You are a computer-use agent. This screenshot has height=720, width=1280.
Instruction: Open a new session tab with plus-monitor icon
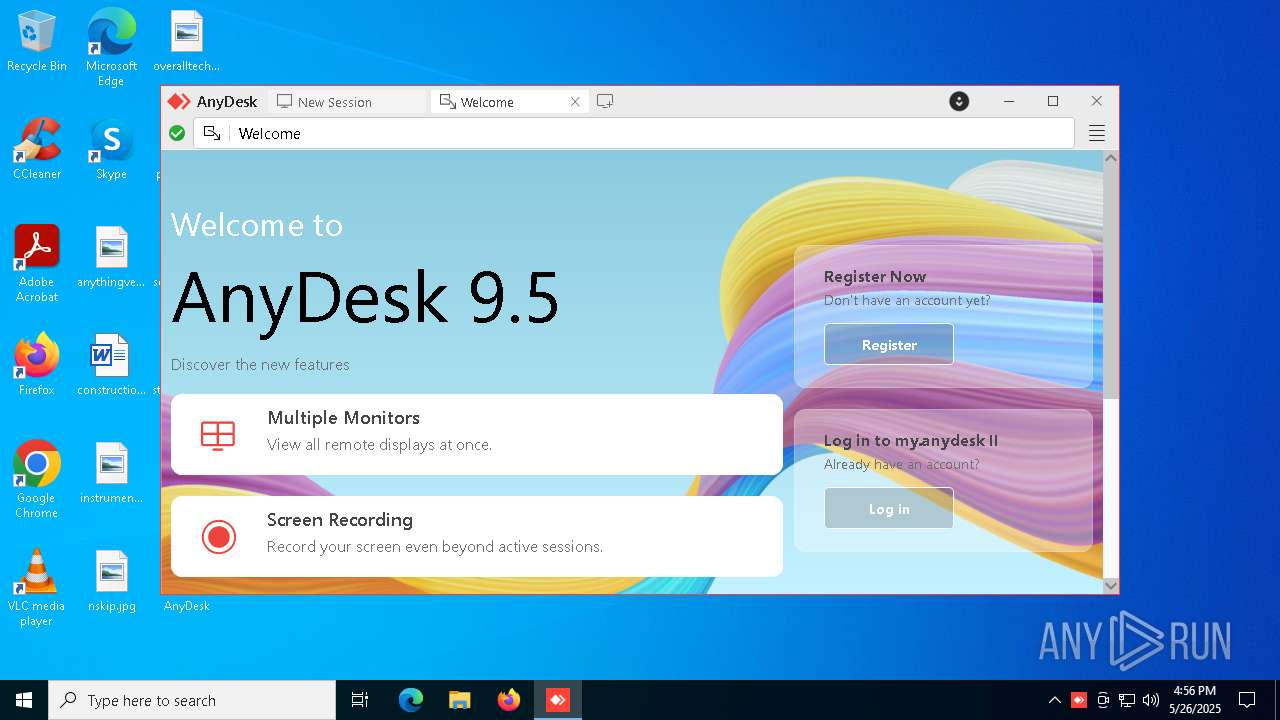(x=605, y=101)
